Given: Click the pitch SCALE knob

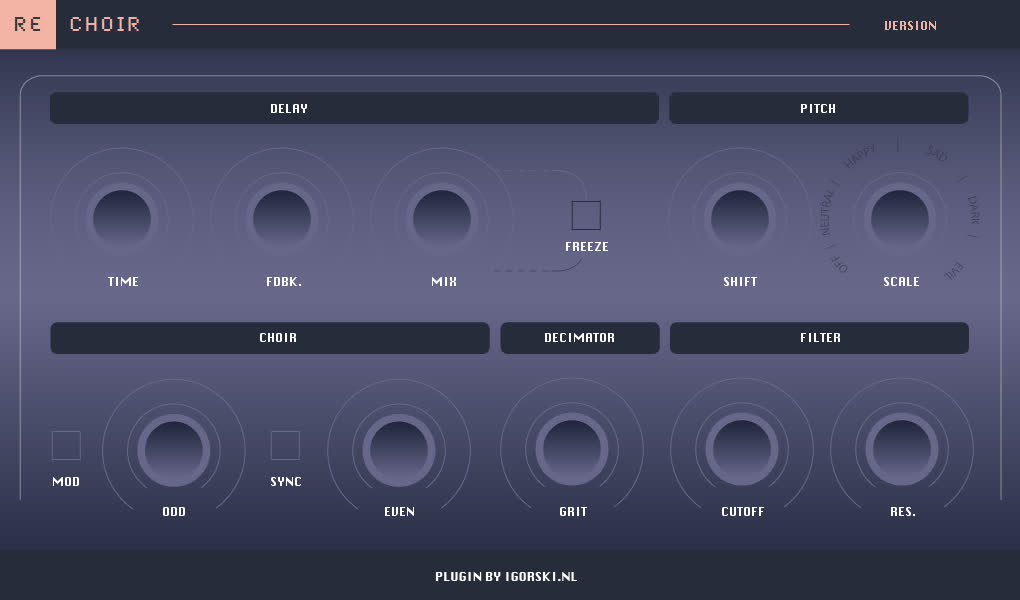Looking at the screenshot, I should (900, 219).
